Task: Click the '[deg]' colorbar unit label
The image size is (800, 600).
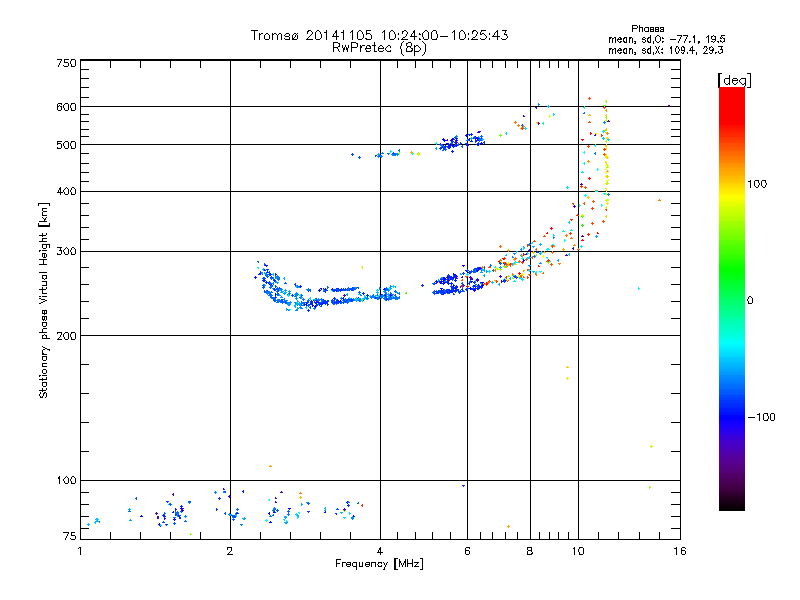Action: (734, 80)
